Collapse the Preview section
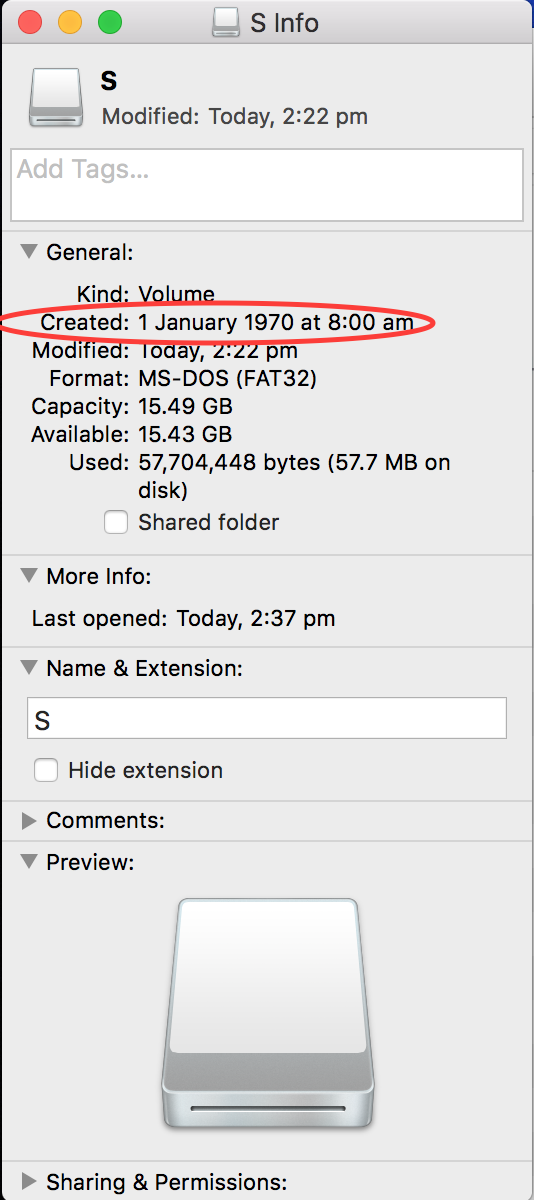 (29, 861)
